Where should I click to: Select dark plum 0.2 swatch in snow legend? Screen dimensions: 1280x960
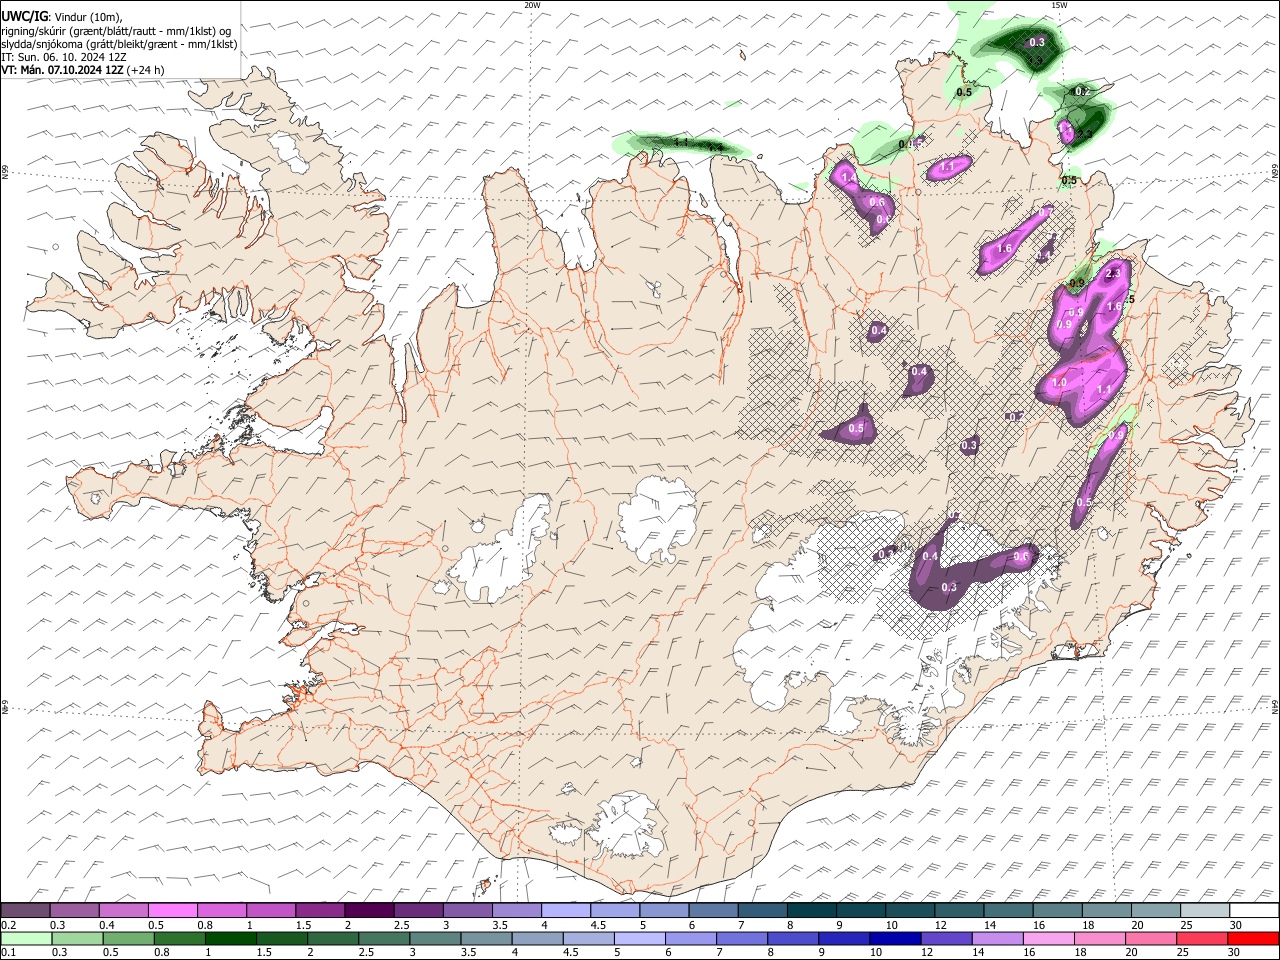coord(25,911)
